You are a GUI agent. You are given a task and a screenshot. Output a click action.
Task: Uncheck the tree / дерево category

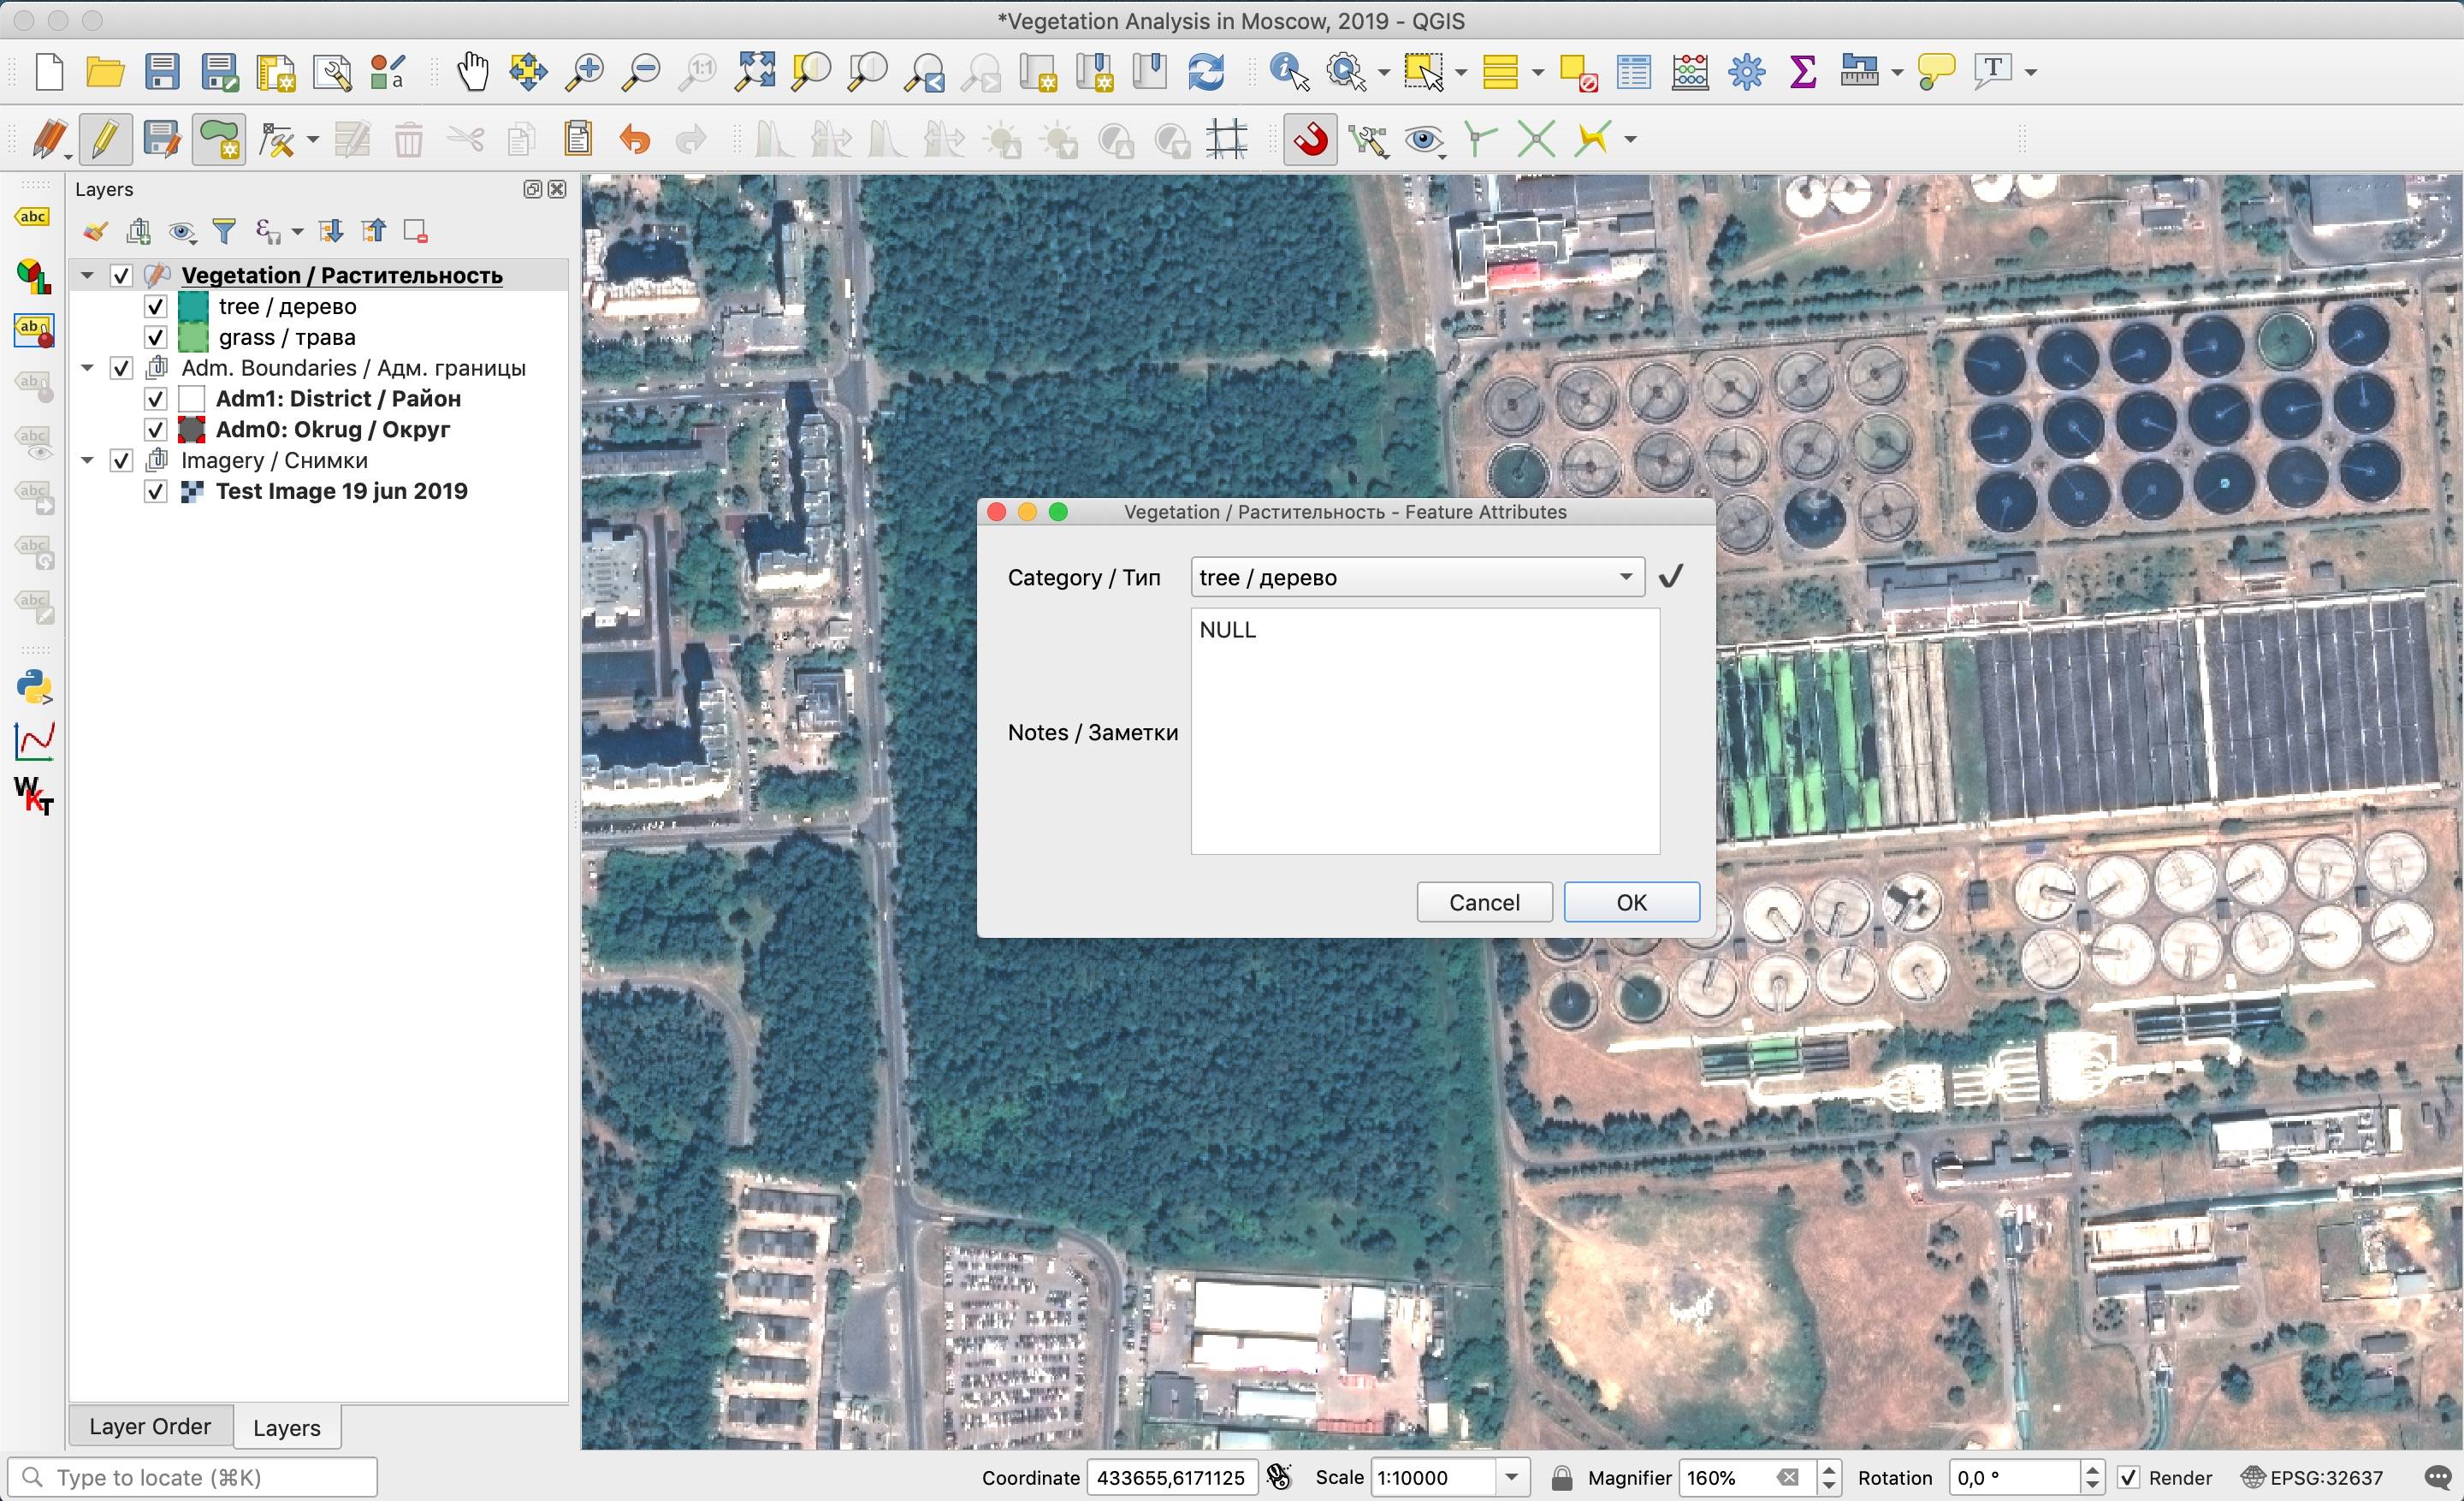155,306
